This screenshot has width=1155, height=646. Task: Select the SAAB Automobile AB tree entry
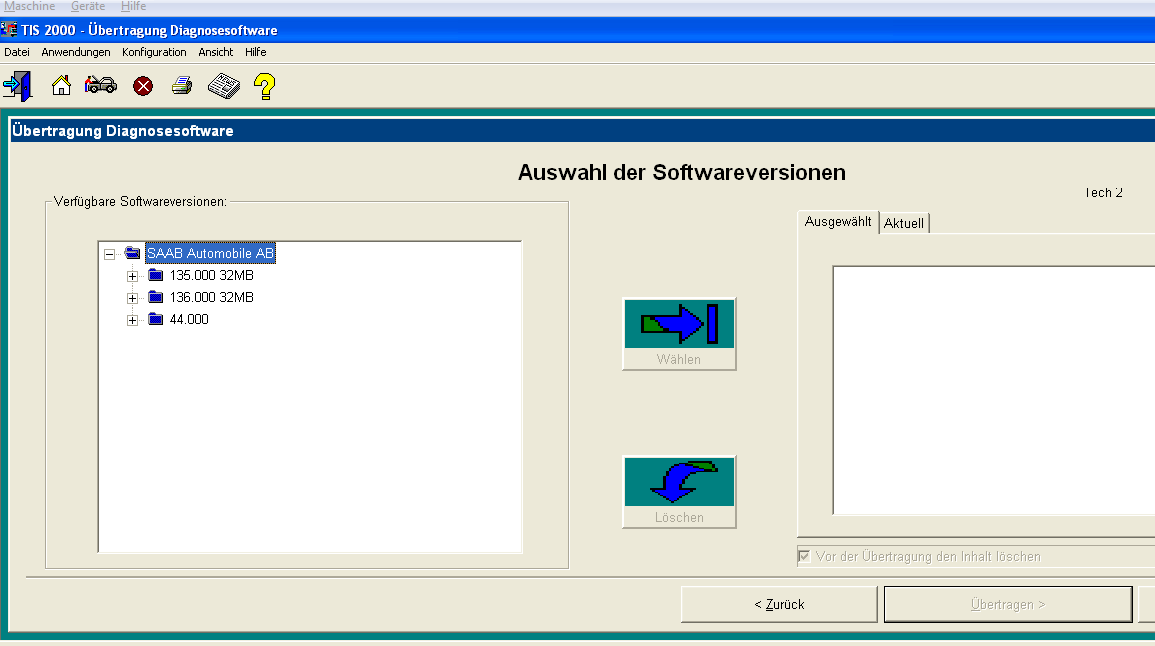211,253
